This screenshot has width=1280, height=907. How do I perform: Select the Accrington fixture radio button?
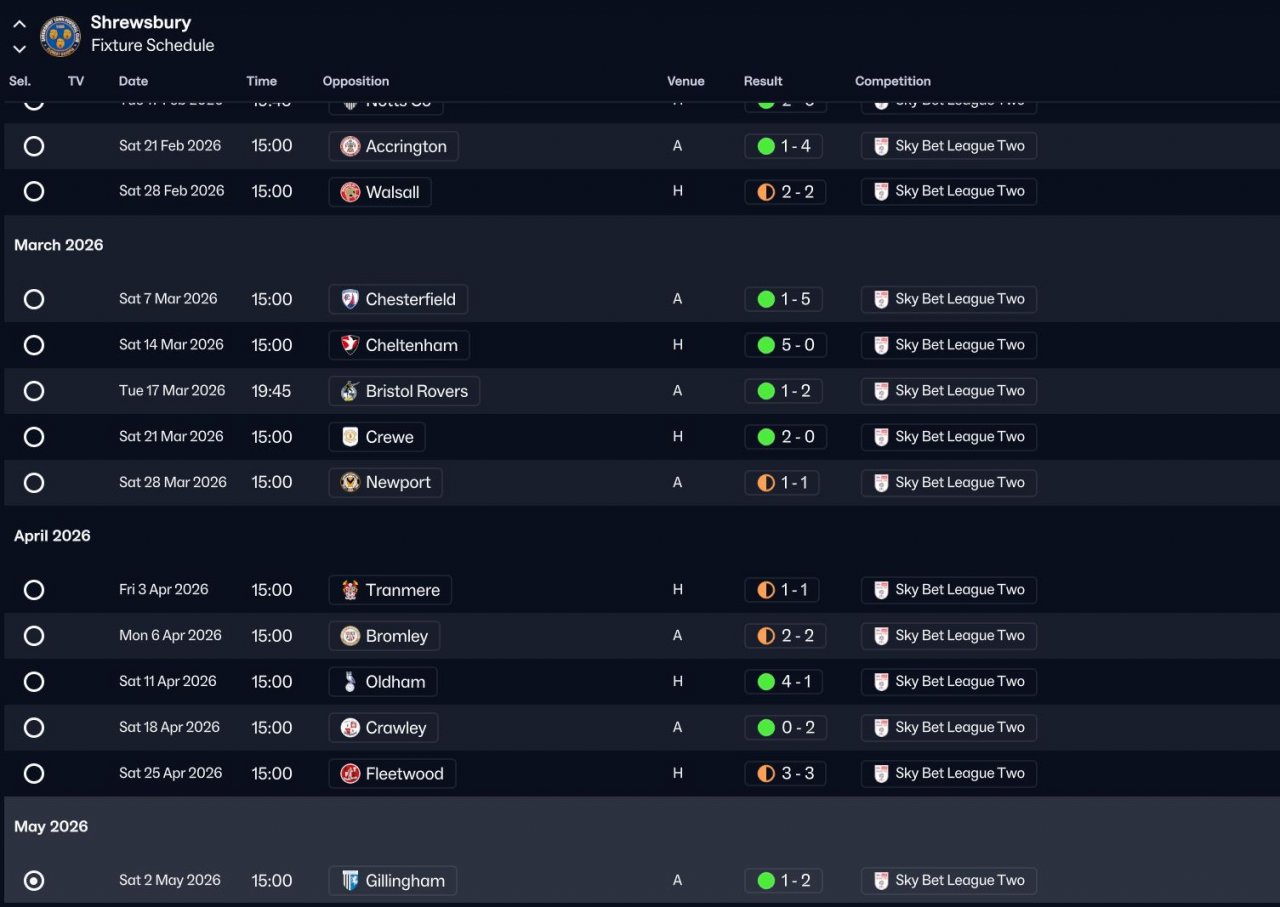point(34,146)
